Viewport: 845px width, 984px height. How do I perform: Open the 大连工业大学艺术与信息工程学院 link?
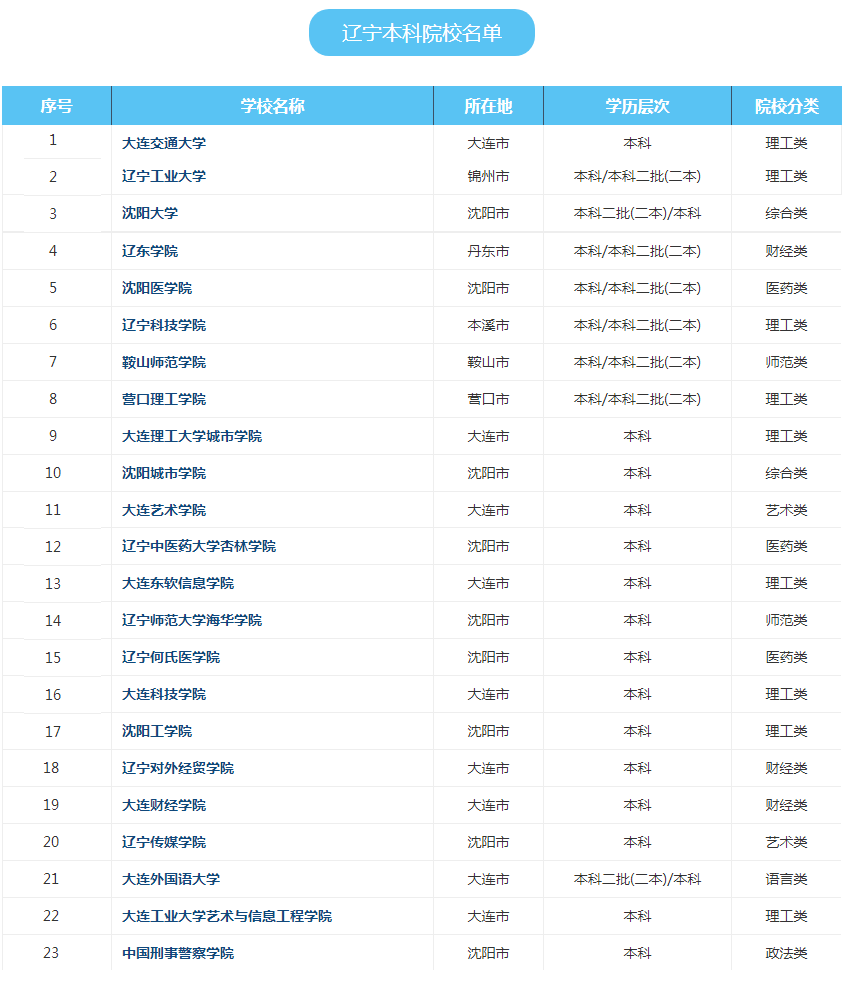click(227, 916)
